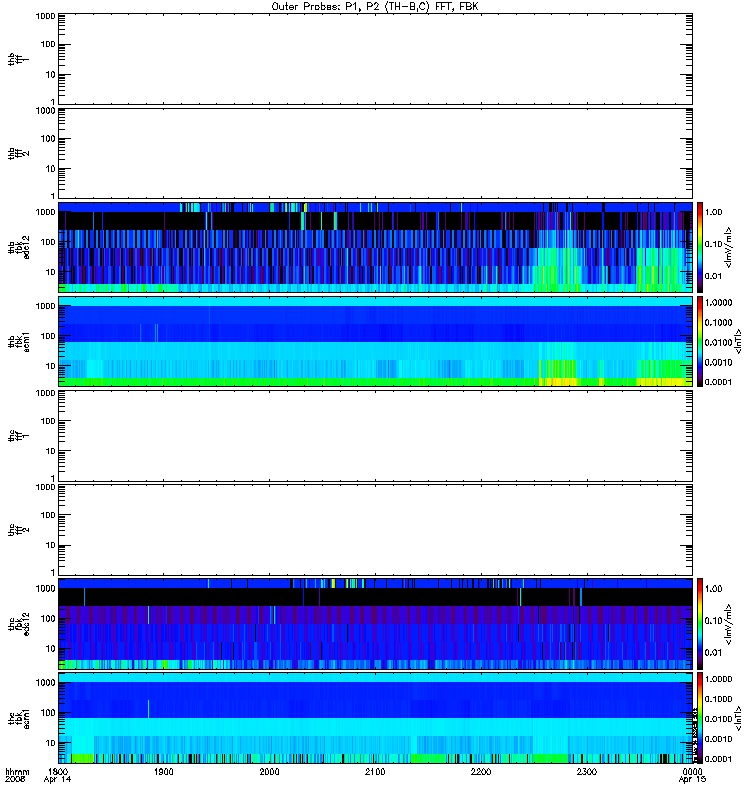Select the thb fbk scm1 spectrogram panel
This screenshot has width=750, height=800.
(x=375, y=341)
